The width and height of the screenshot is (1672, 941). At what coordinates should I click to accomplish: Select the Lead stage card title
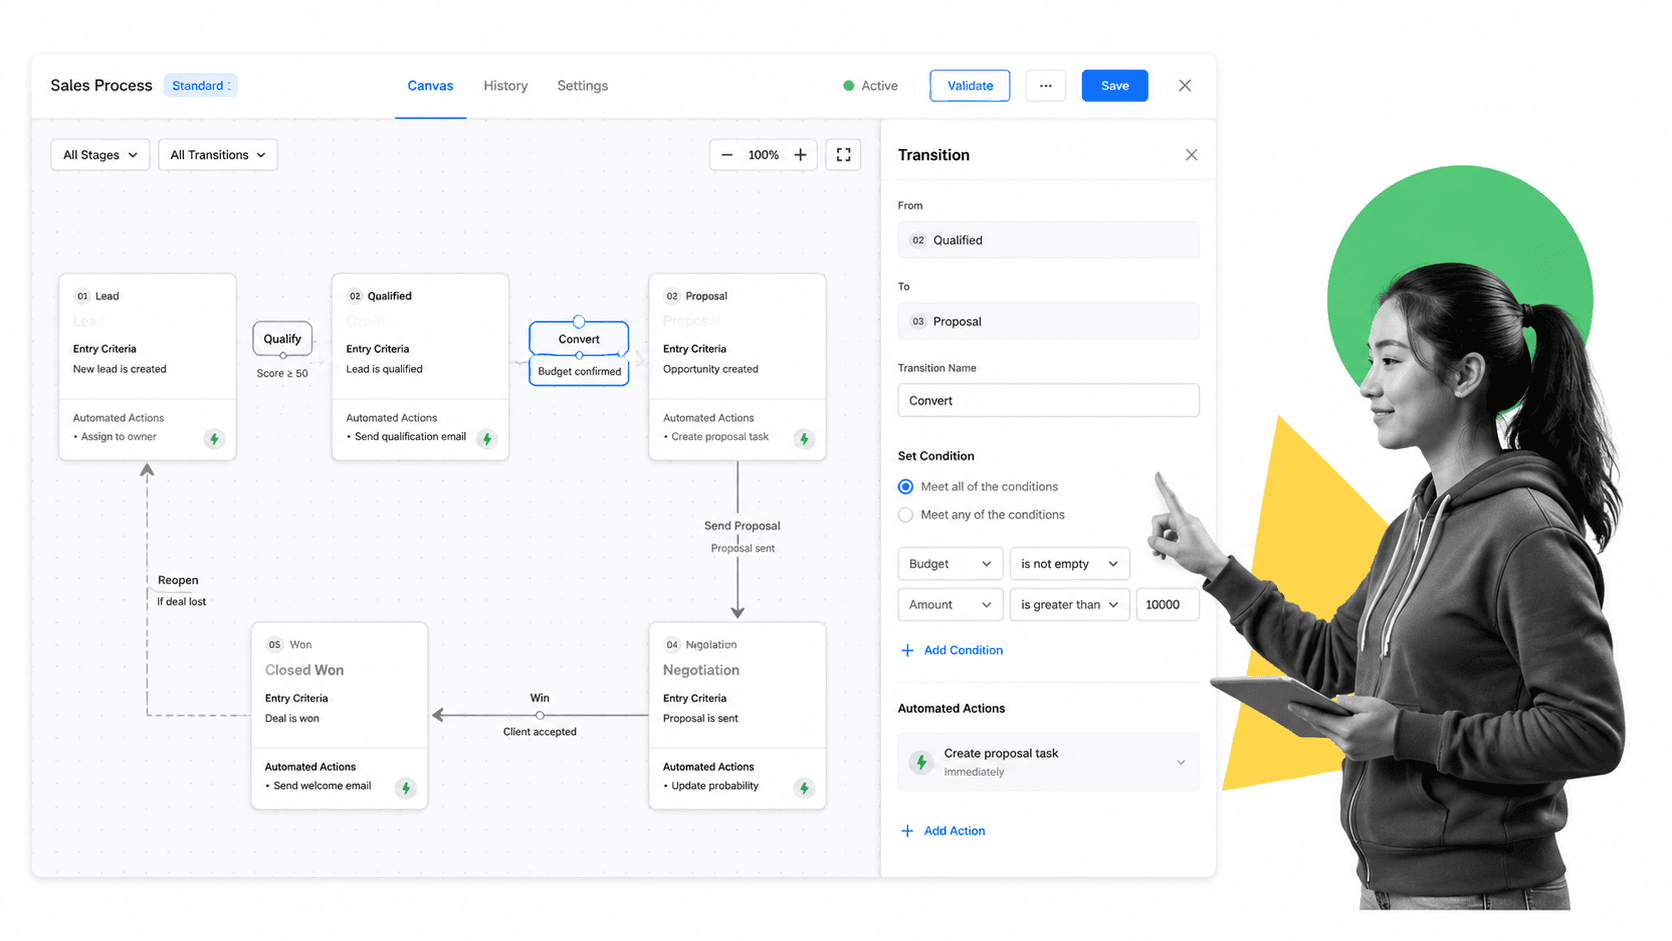tap(107, 296)
